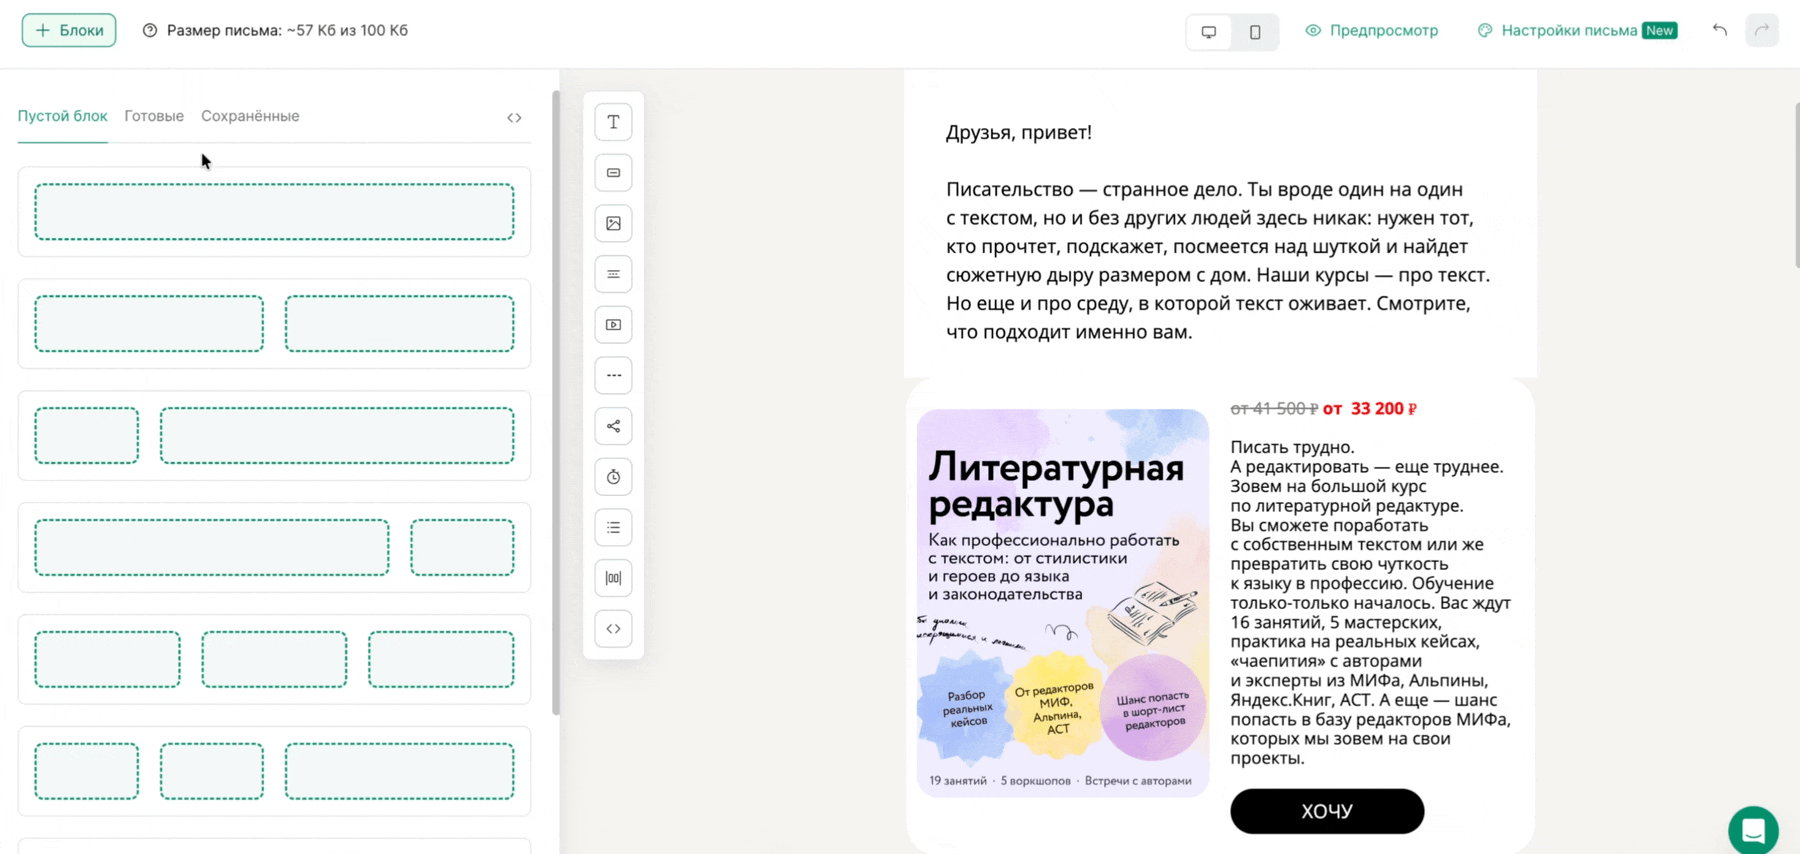1800x854 pixels.
Task: Switch to mobile view
Action: coord(1255,31)
